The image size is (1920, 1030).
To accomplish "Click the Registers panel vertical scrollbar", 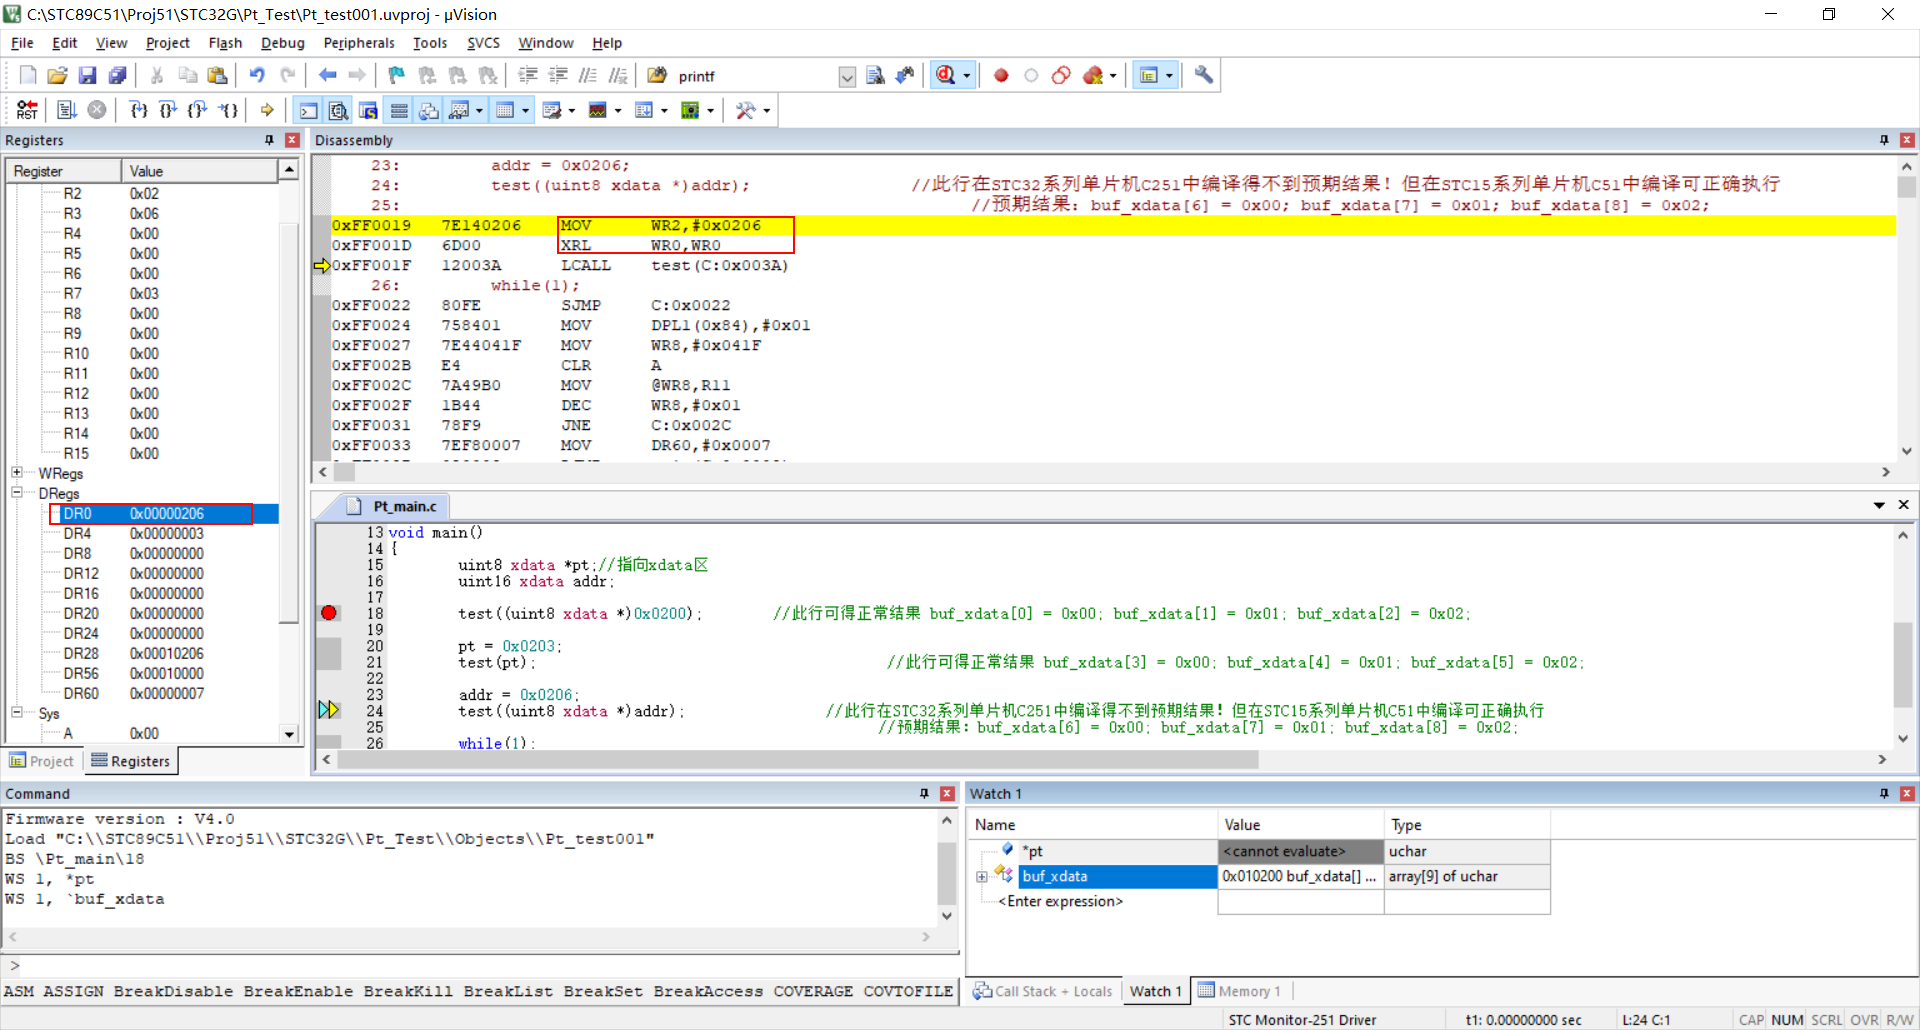I will click(289, 450).
